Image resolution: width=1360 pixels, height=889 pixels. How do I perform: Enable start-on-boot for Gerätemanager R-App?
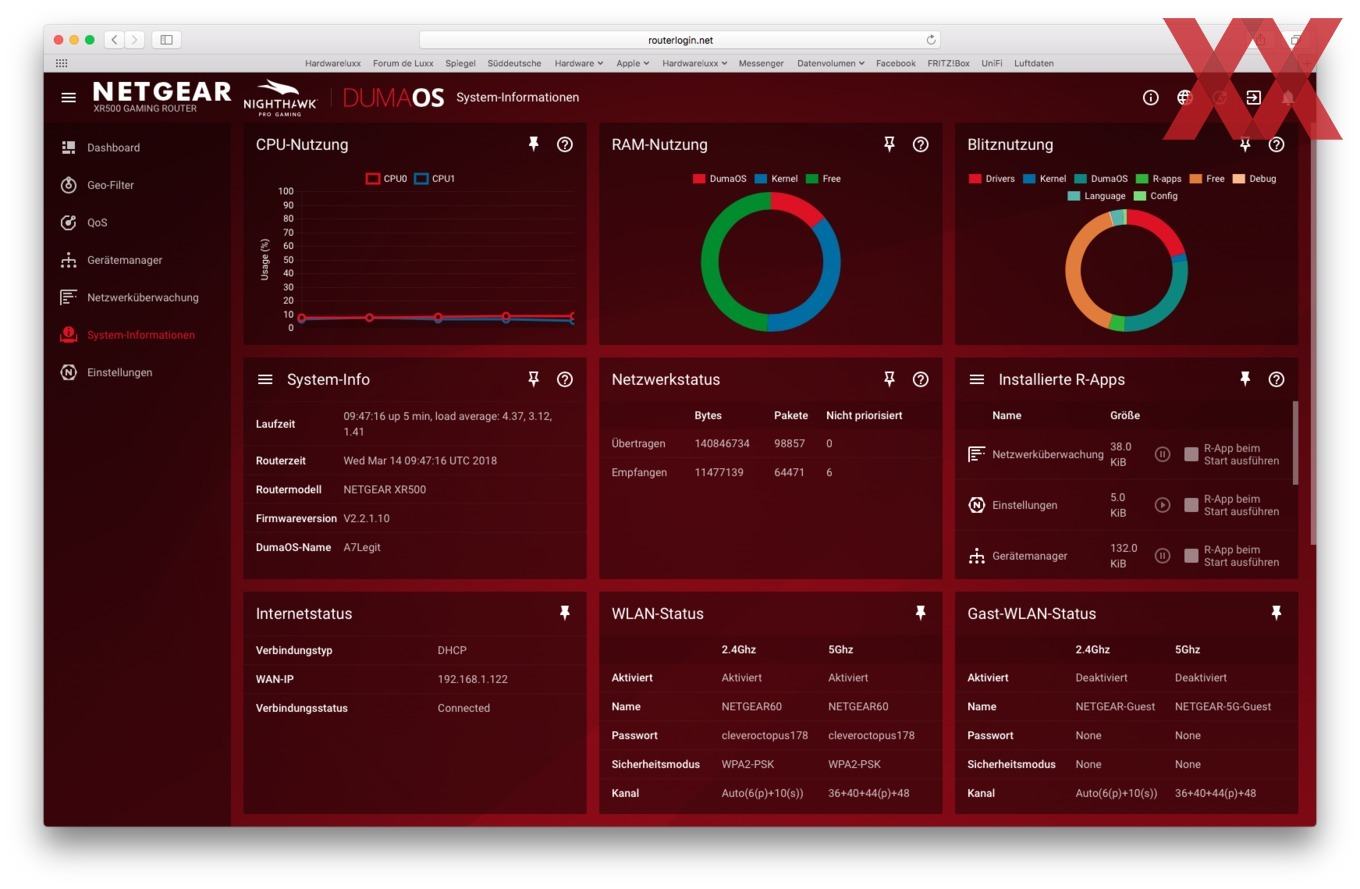(x=1191, y=555)
